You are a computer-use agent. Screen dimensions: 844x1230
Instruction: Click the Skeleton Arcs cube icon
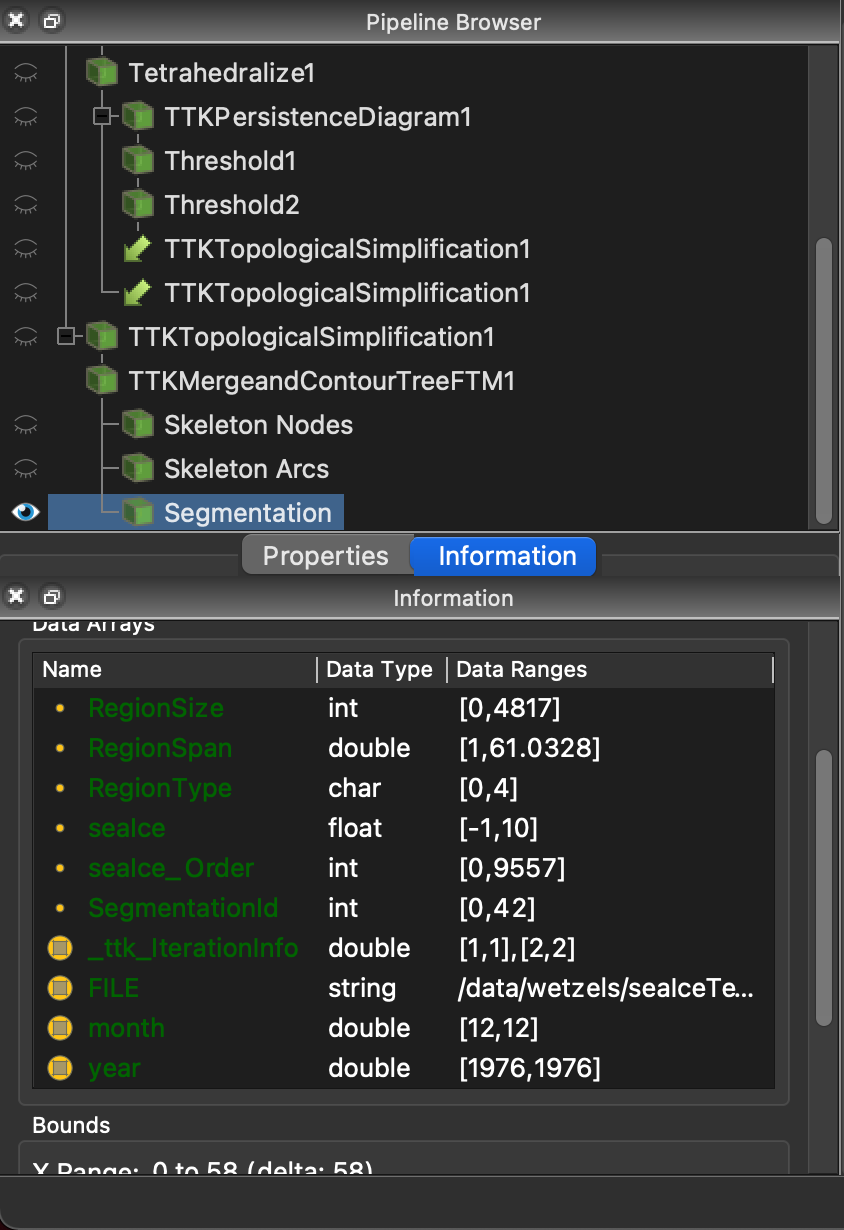[137, 468]
